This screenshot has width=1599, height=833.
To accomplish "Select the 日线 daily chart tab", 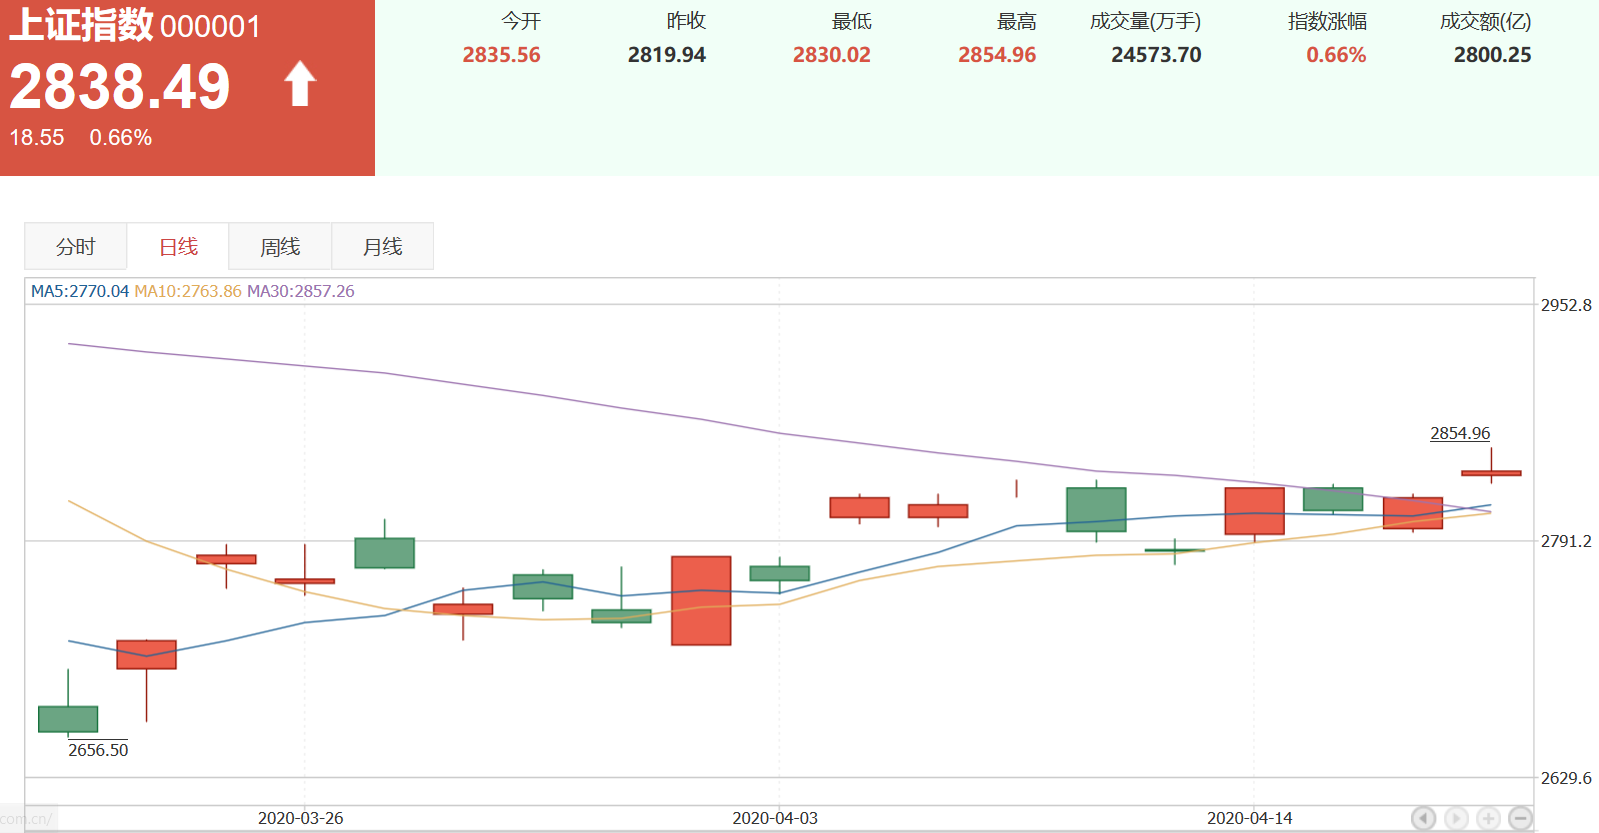I will point(178,247).
